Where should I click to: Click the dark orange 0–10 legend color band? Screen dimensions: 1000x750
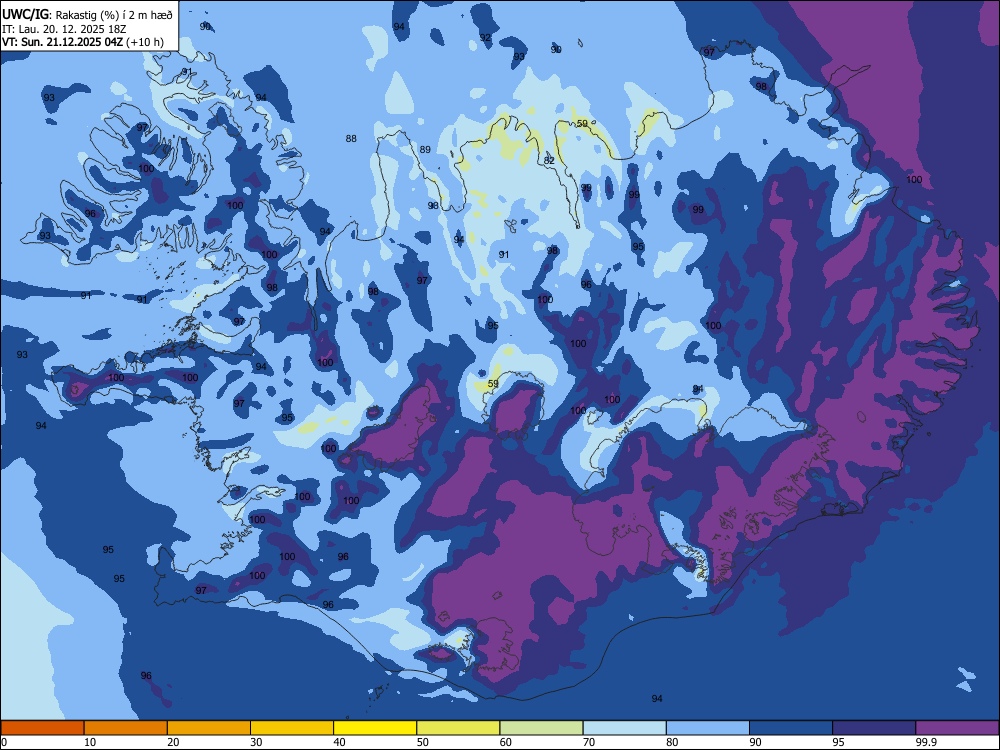(42, 728)
